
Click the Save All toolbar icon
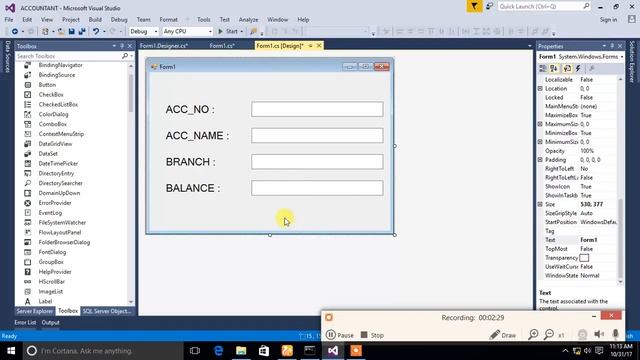point(82,31)
